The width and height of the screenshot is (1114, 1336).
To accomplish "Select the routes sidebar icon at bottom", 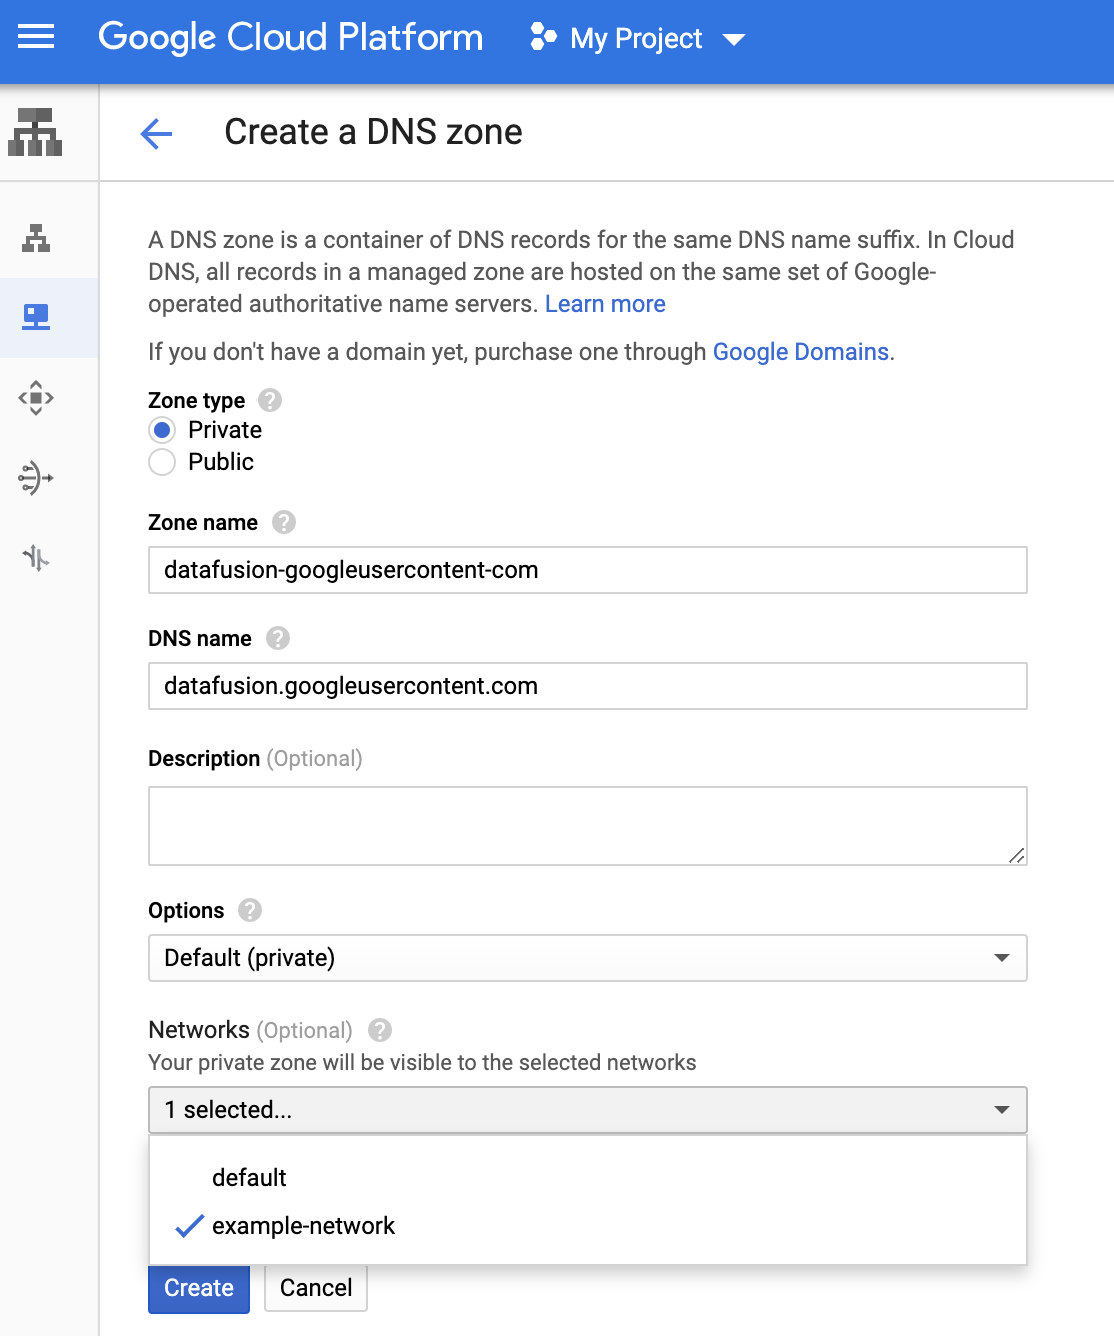I will point(35,558).
